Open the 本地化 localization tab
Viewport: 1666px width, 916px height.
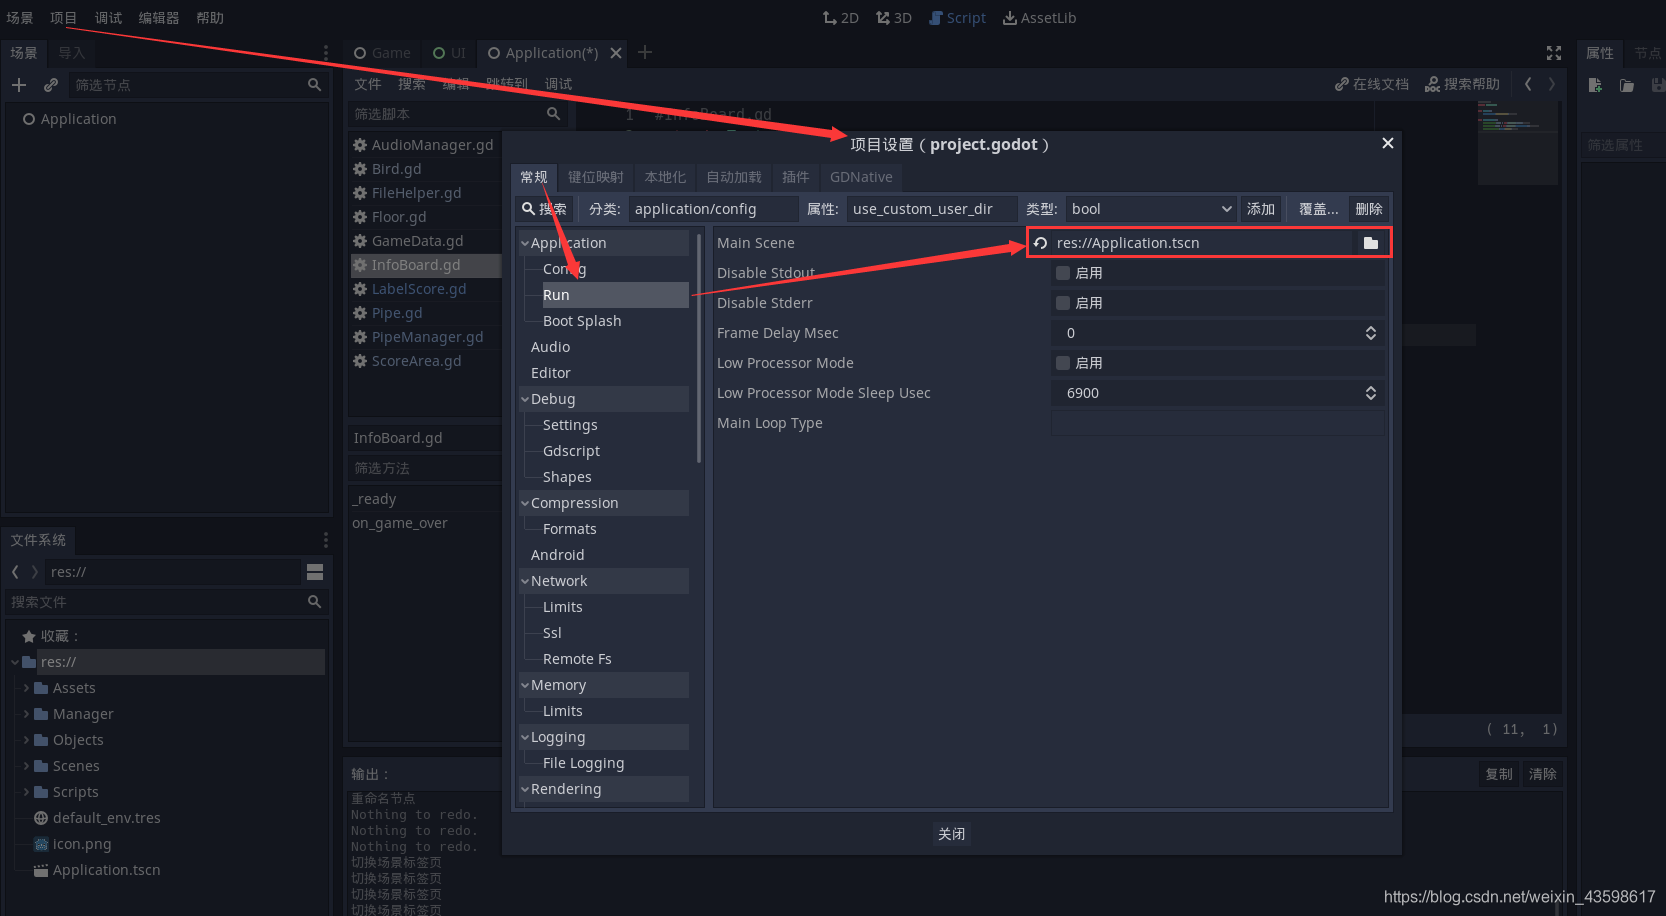coord(665,177)
